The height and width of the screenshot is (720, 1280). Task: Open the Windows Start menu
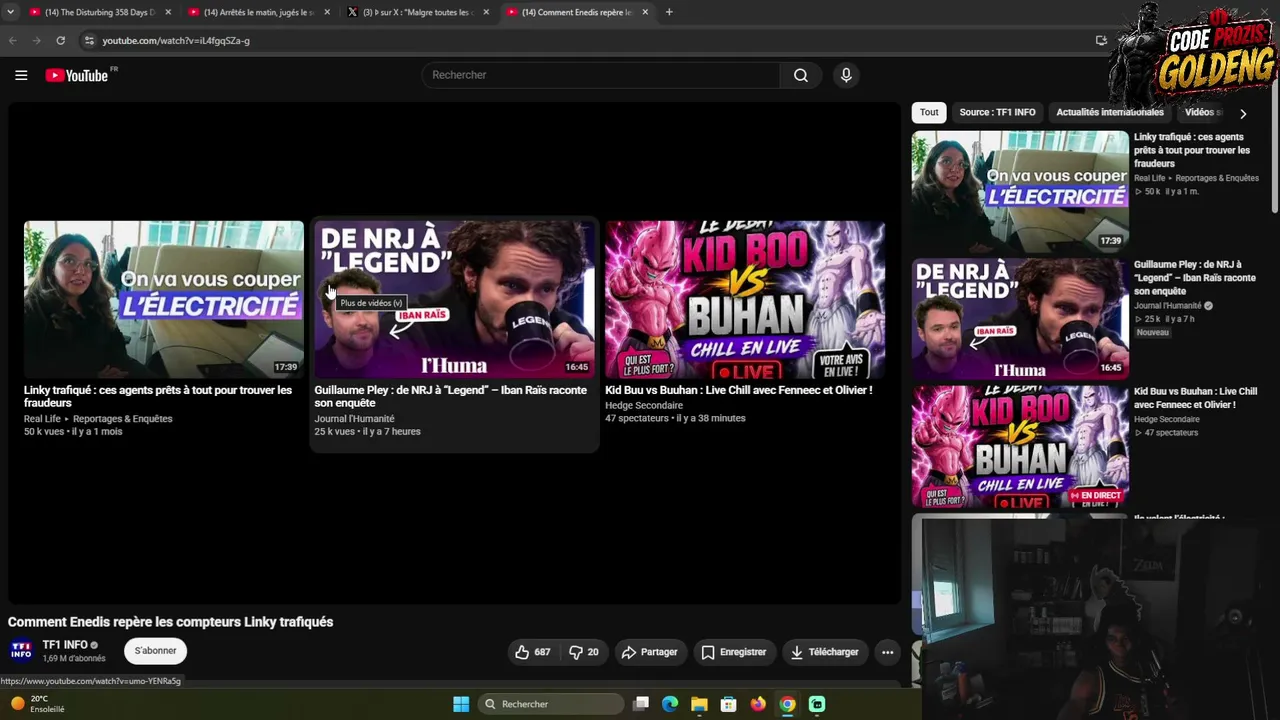click(461, 704)
